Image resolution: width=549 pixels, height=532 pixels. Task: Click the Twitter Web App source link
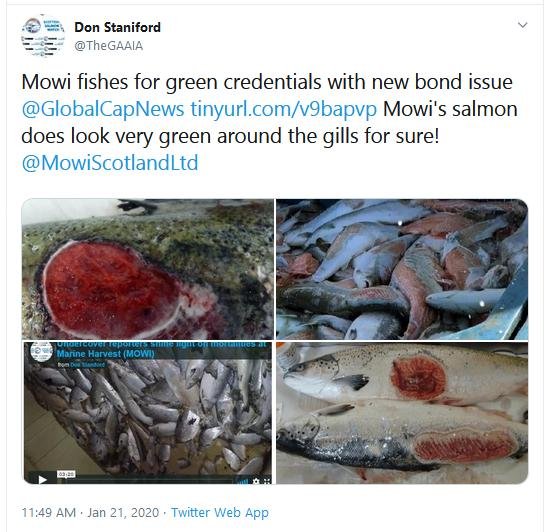pyautogui.click(x=220, y=512)
